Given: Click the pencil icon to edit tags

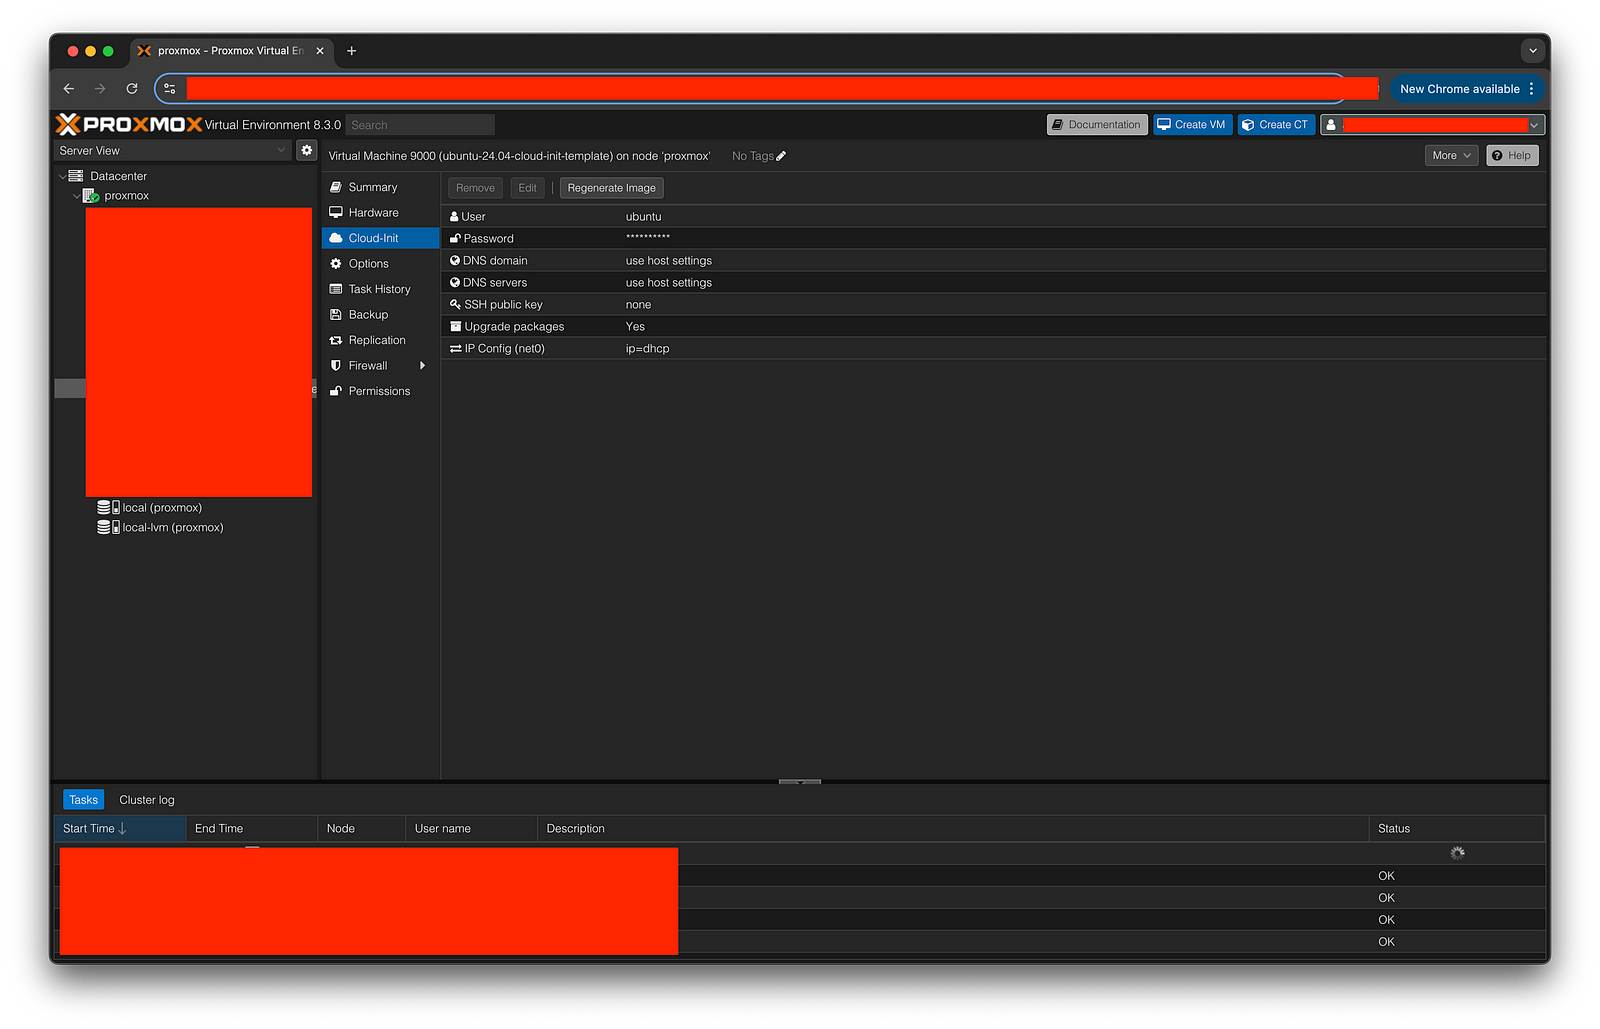Looking at the screenshot, I should point(781,156).
